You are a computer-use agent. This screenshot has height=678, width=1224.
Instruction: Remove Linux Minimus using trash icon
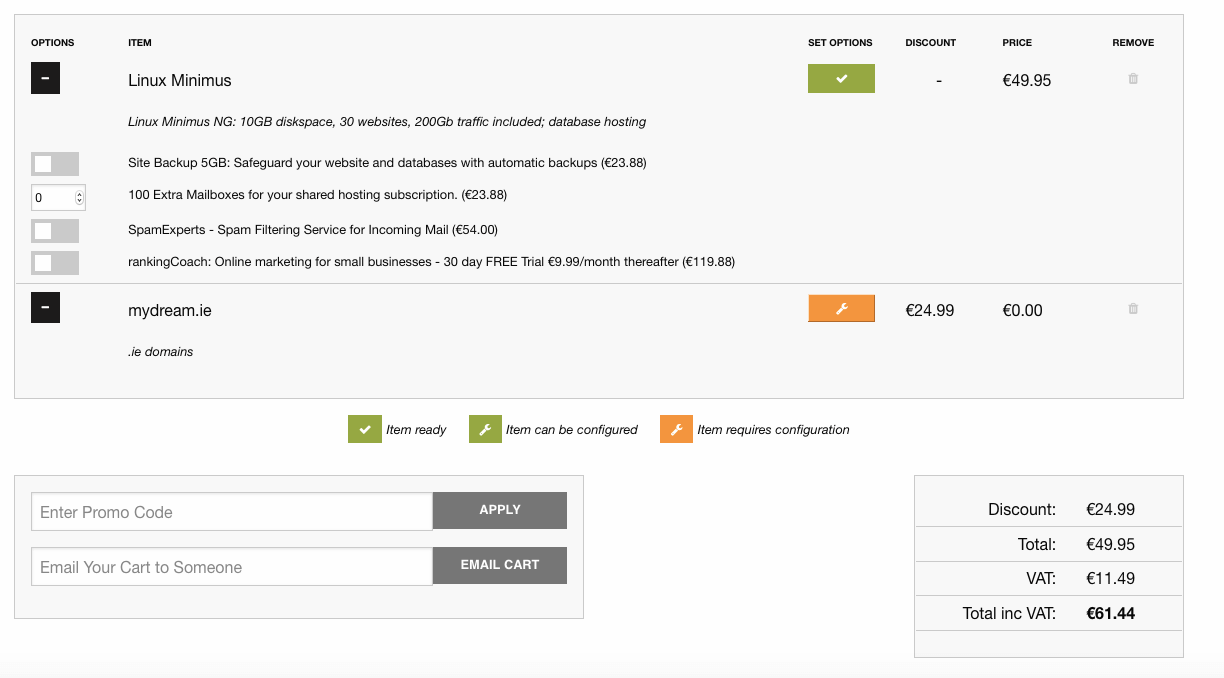click(x=1133, y=79)
